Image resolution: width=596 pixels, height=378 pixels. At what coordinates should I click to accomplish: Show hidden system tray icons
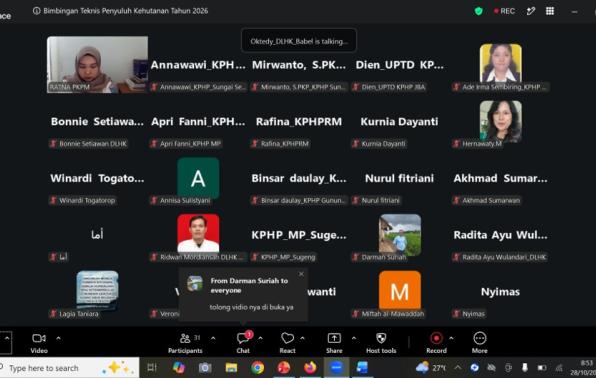[x=458, y=367]
